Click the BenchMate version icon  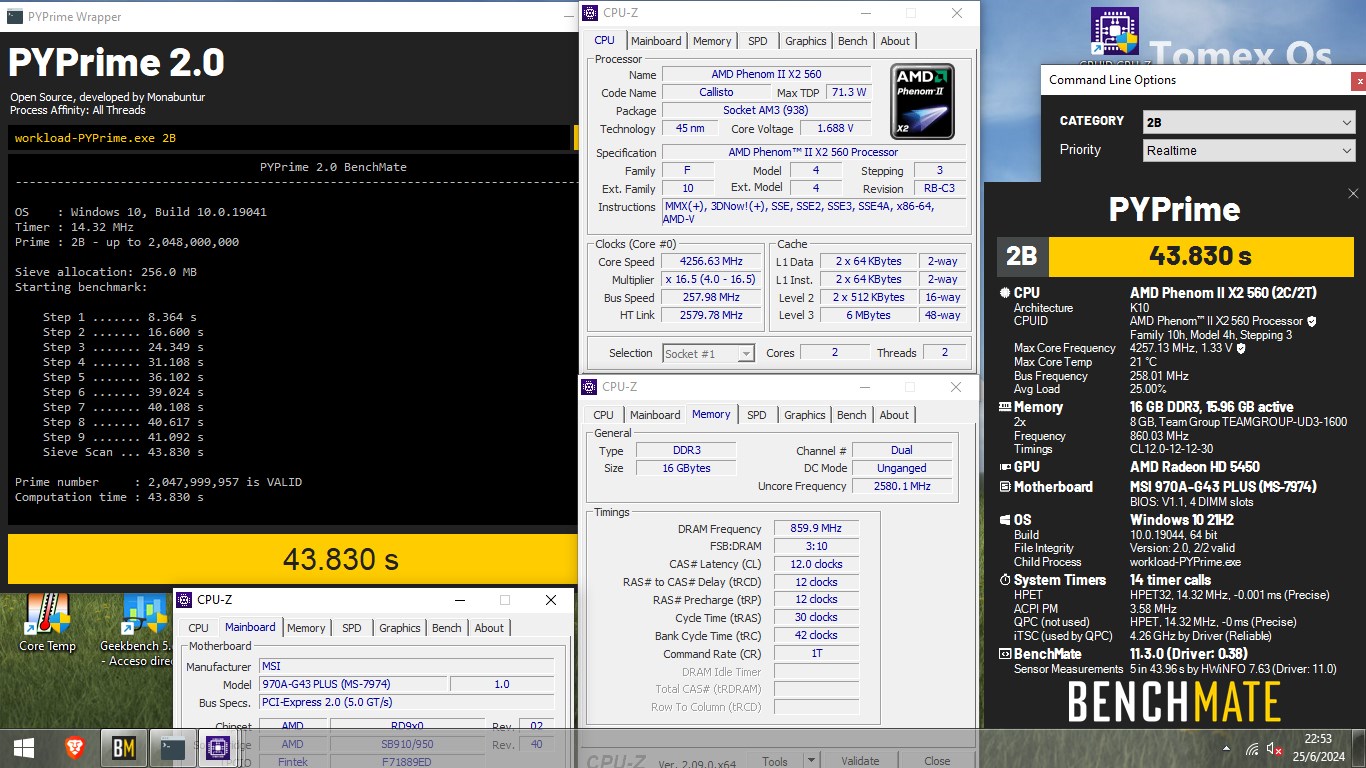coord(1004,654)
